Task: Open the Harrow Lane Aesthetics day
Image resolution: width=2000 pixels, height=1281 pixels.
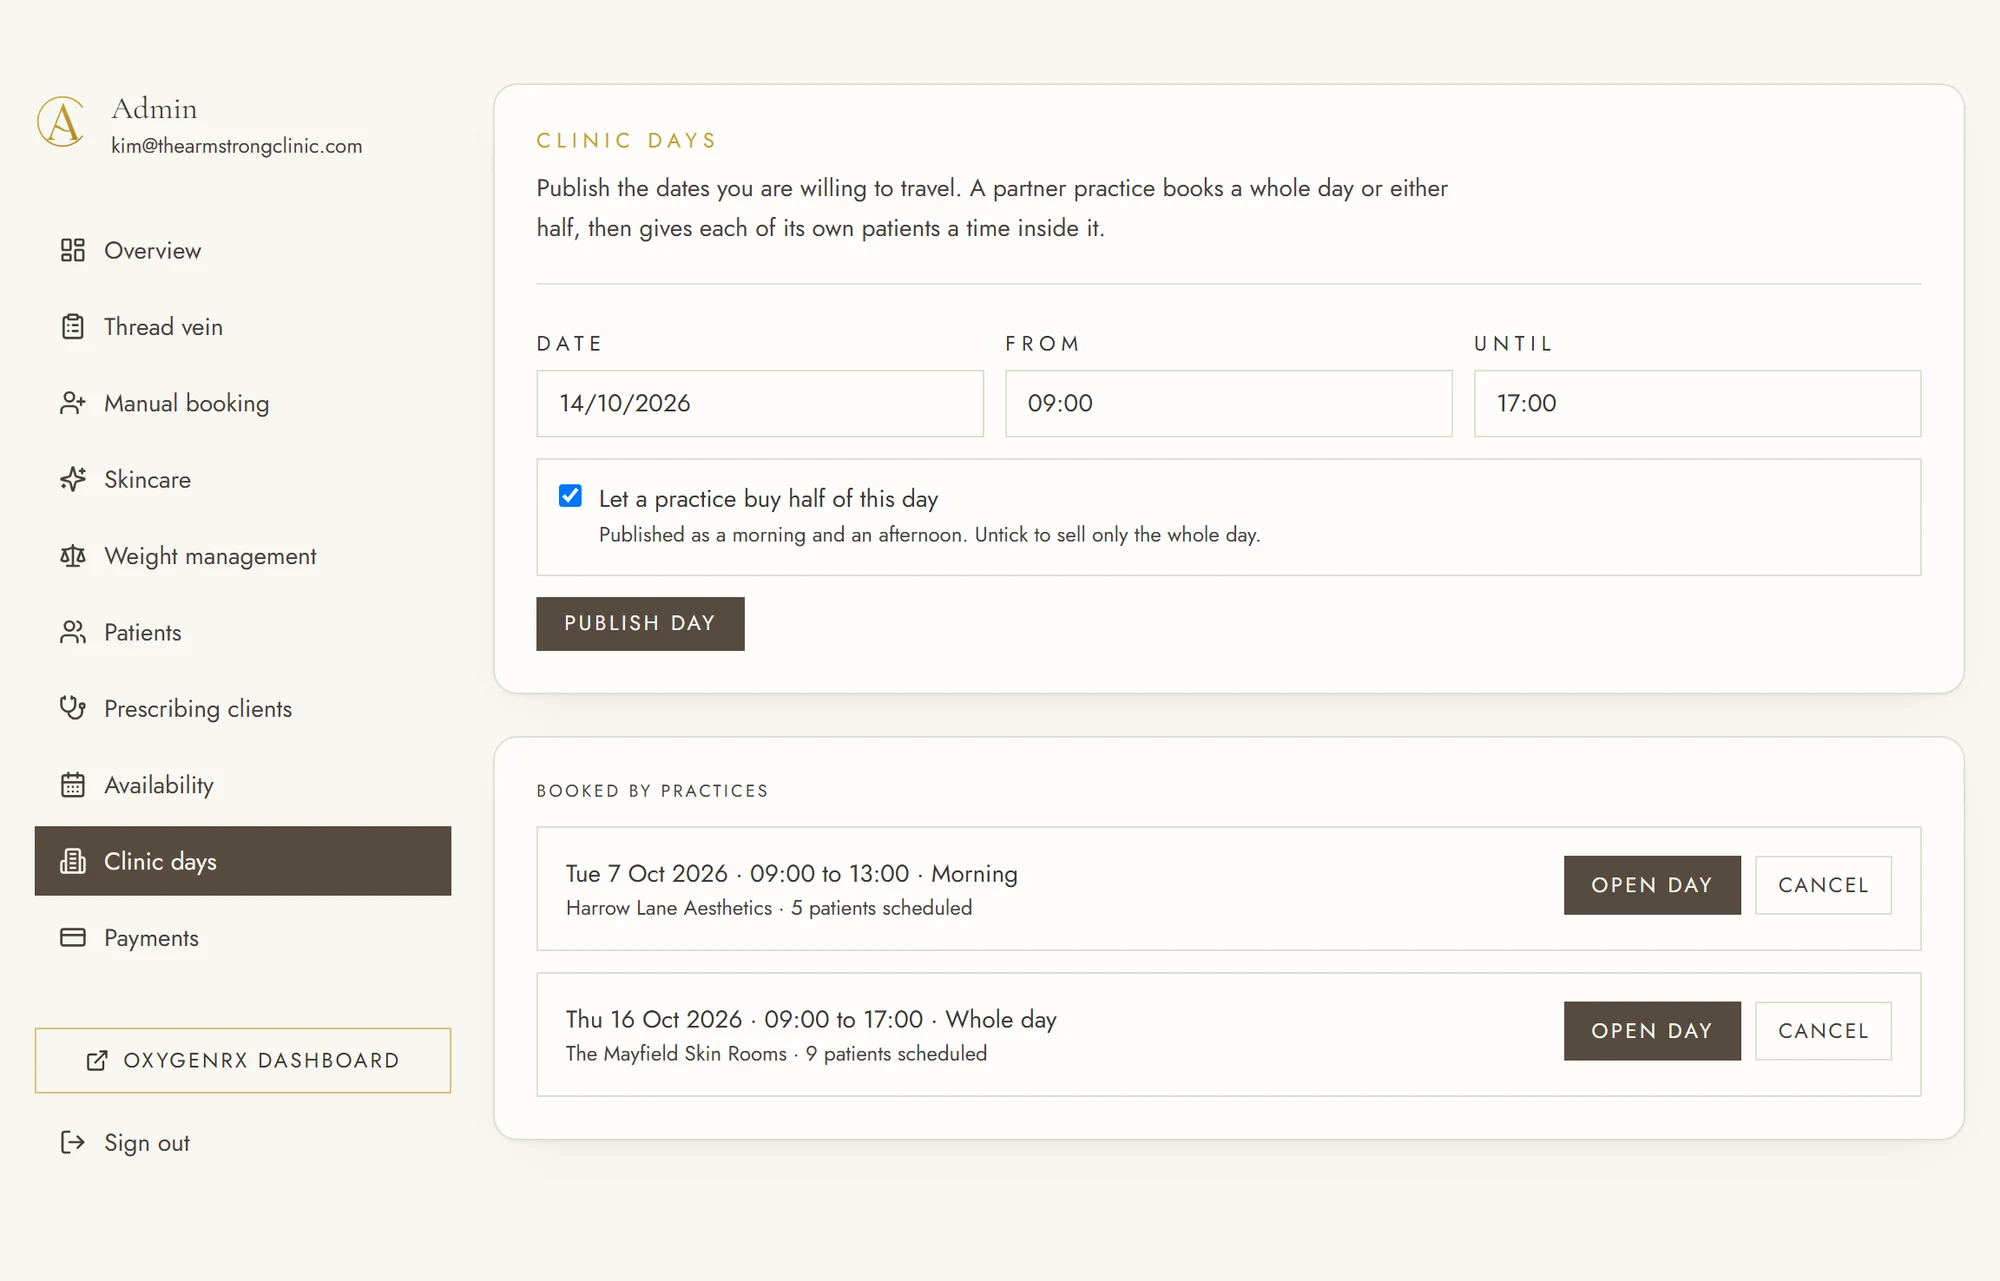Action: (1652, 885)
